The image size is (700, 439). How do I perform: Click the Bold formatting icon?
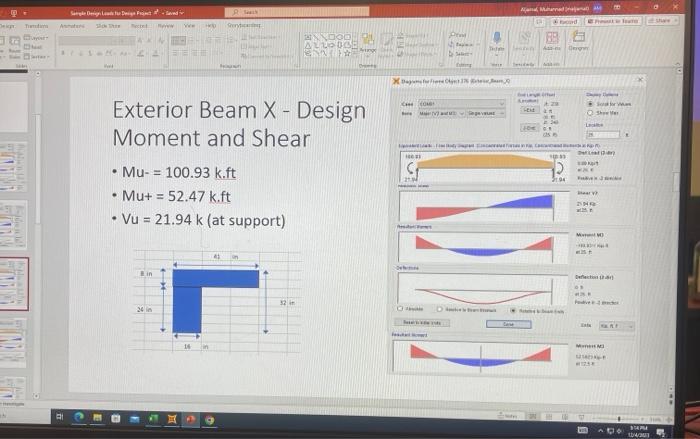tap(63, 53)
